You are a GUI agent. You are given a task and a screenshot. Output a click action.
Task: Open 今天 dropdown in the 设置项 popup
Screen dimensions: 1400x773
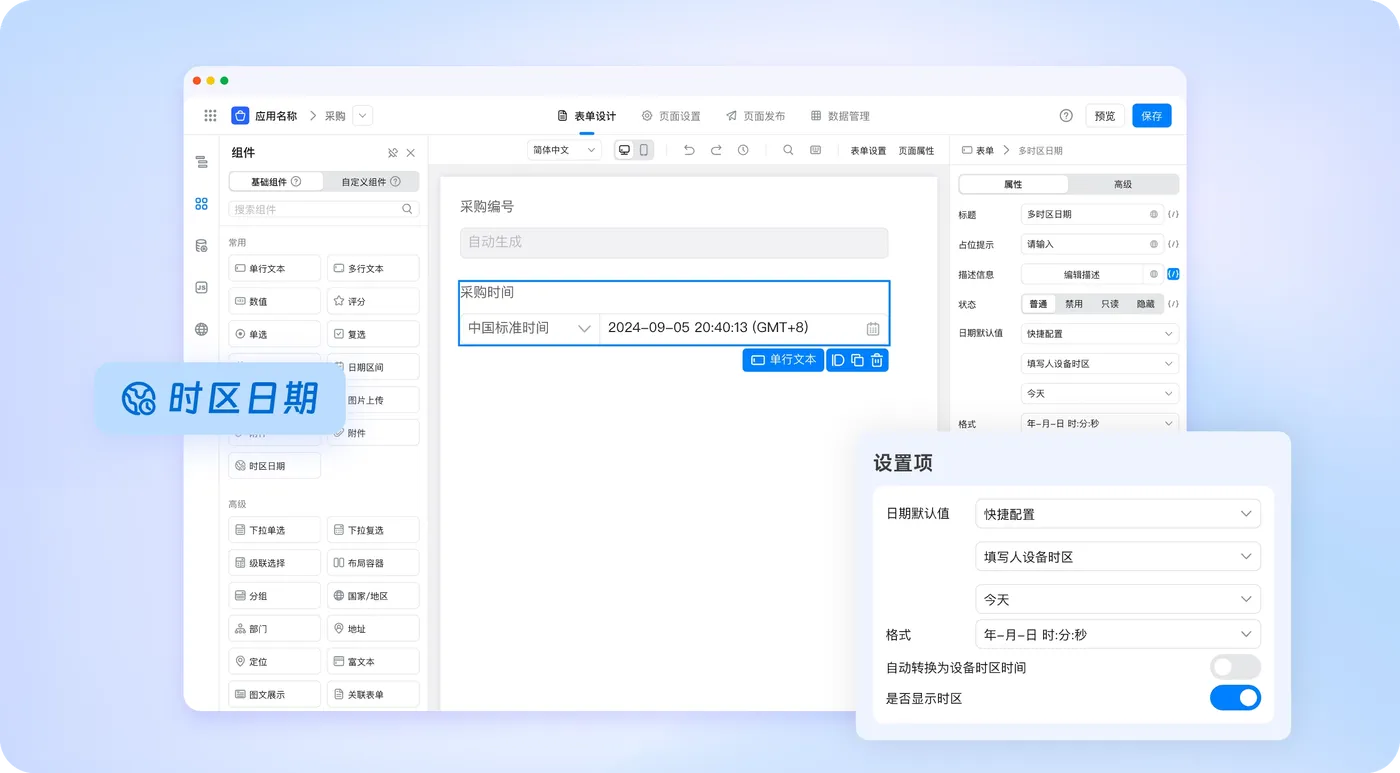[x=1118, y=599]
